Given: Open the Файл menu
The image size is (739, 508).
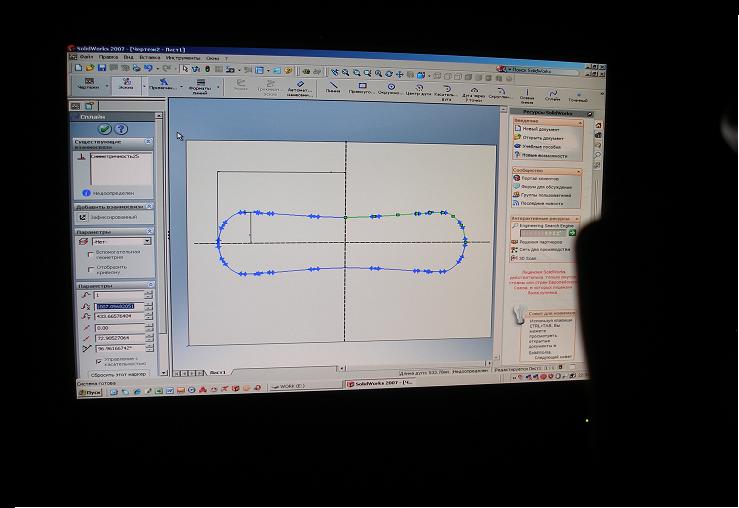Looking at the screenshot, I should (x=86, y=57).
